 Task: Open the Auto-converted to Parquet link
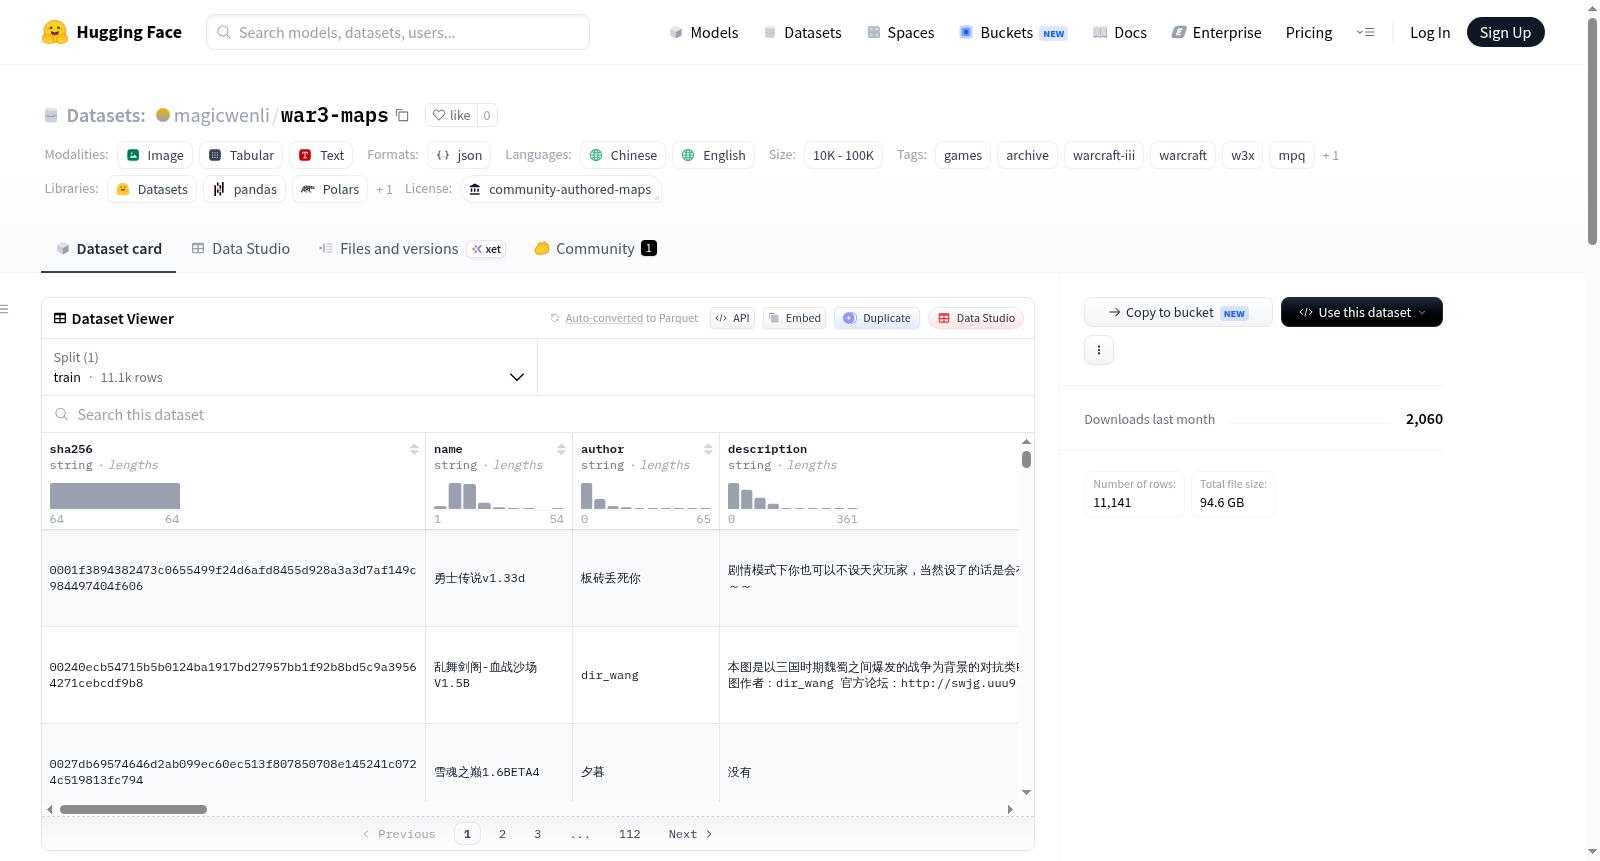604,318
